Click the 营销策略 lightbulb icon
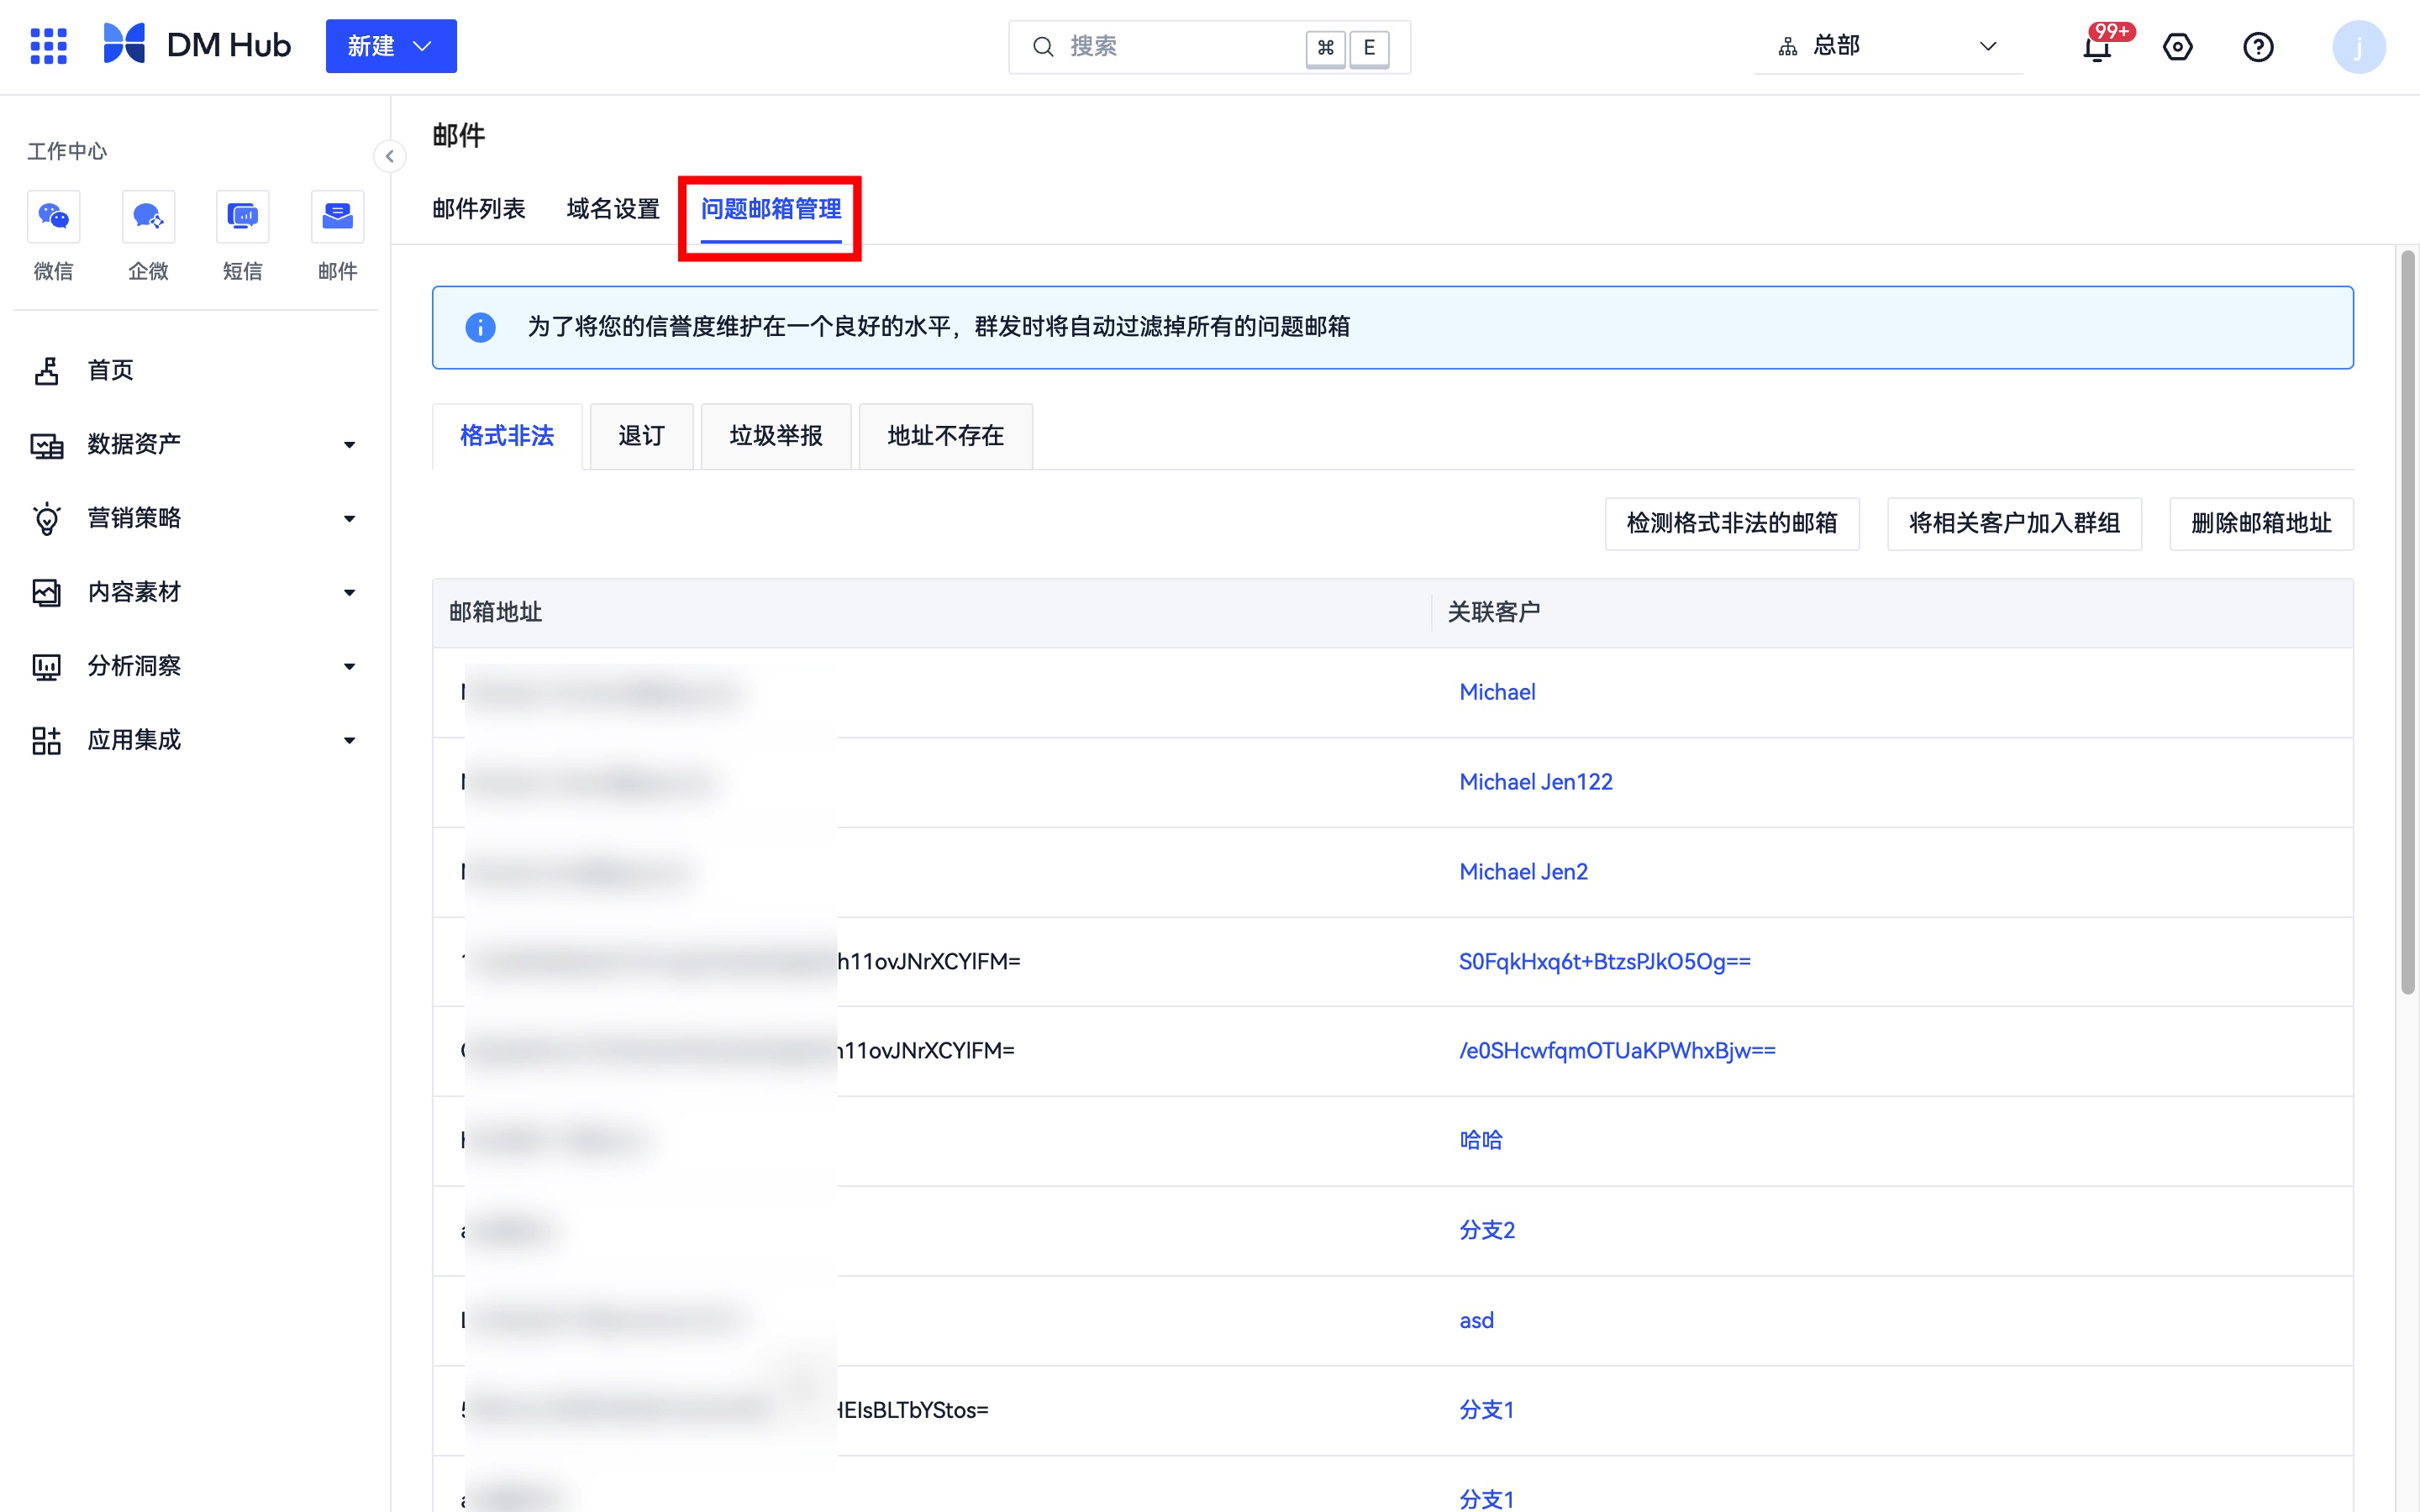The image size is (2420, 1512). click(x=46, y=519)
